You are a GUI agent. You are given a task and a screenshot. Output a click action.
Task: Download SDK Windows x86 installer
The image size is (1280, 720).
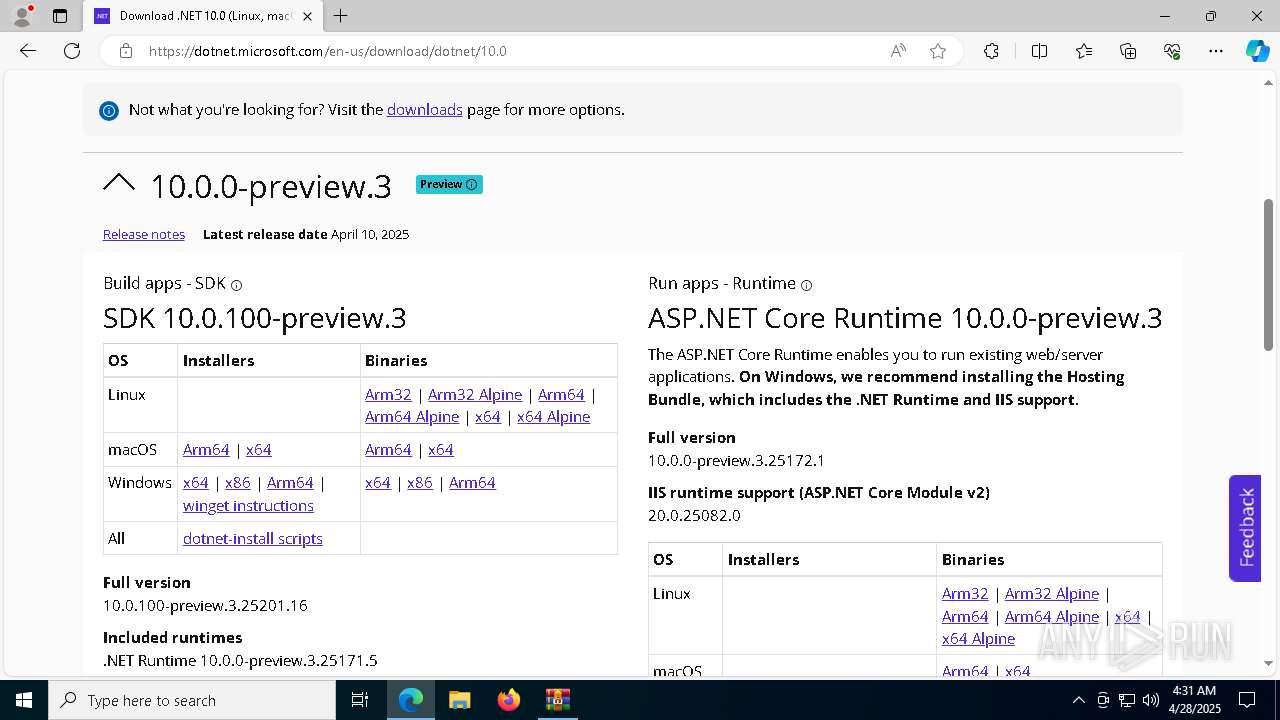pyautogui.click(x=238, y=483)
